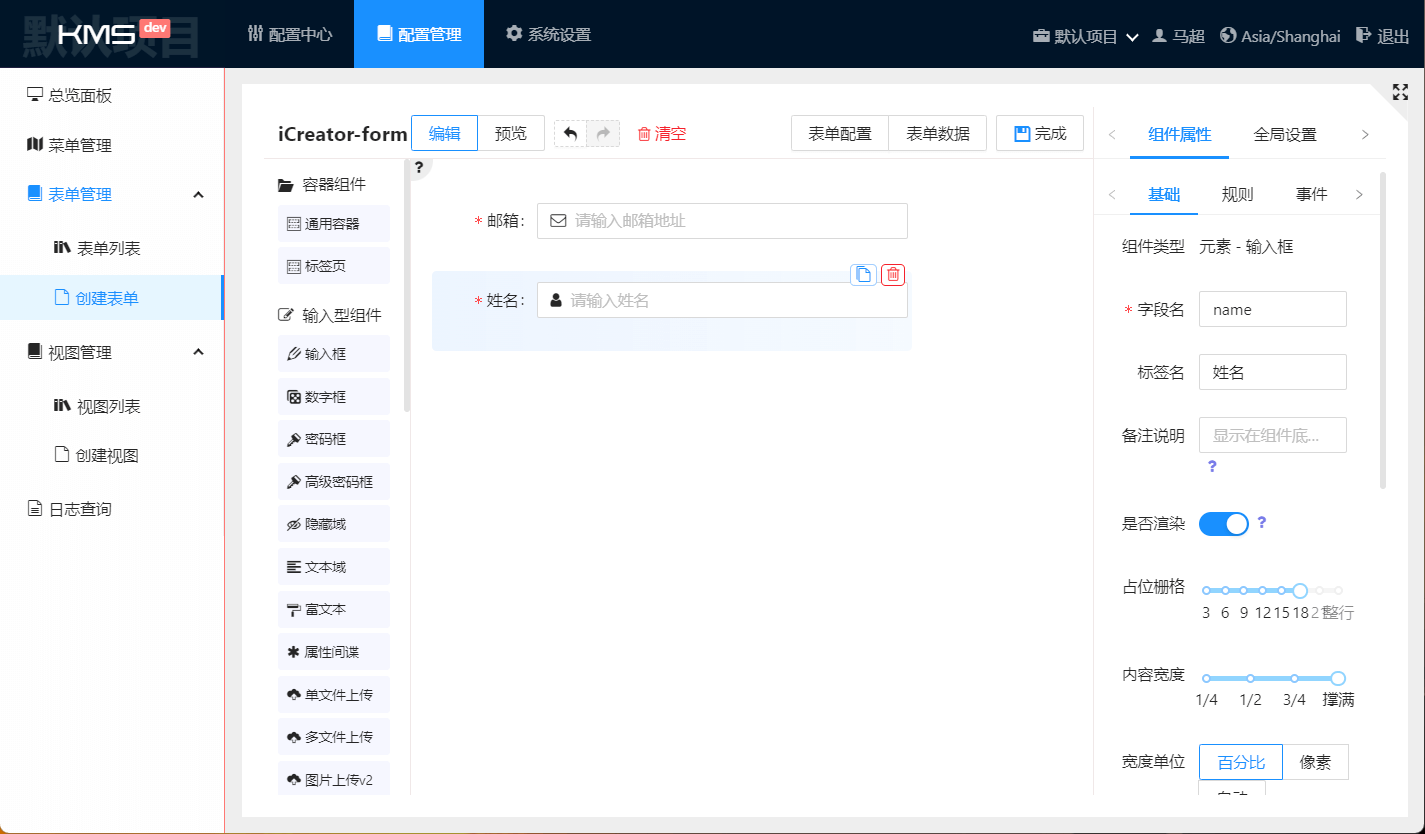Viewport: 1425px width, 834px height.
Task: Click the copy icon on the 姓名 field
Action: point(863,274)
